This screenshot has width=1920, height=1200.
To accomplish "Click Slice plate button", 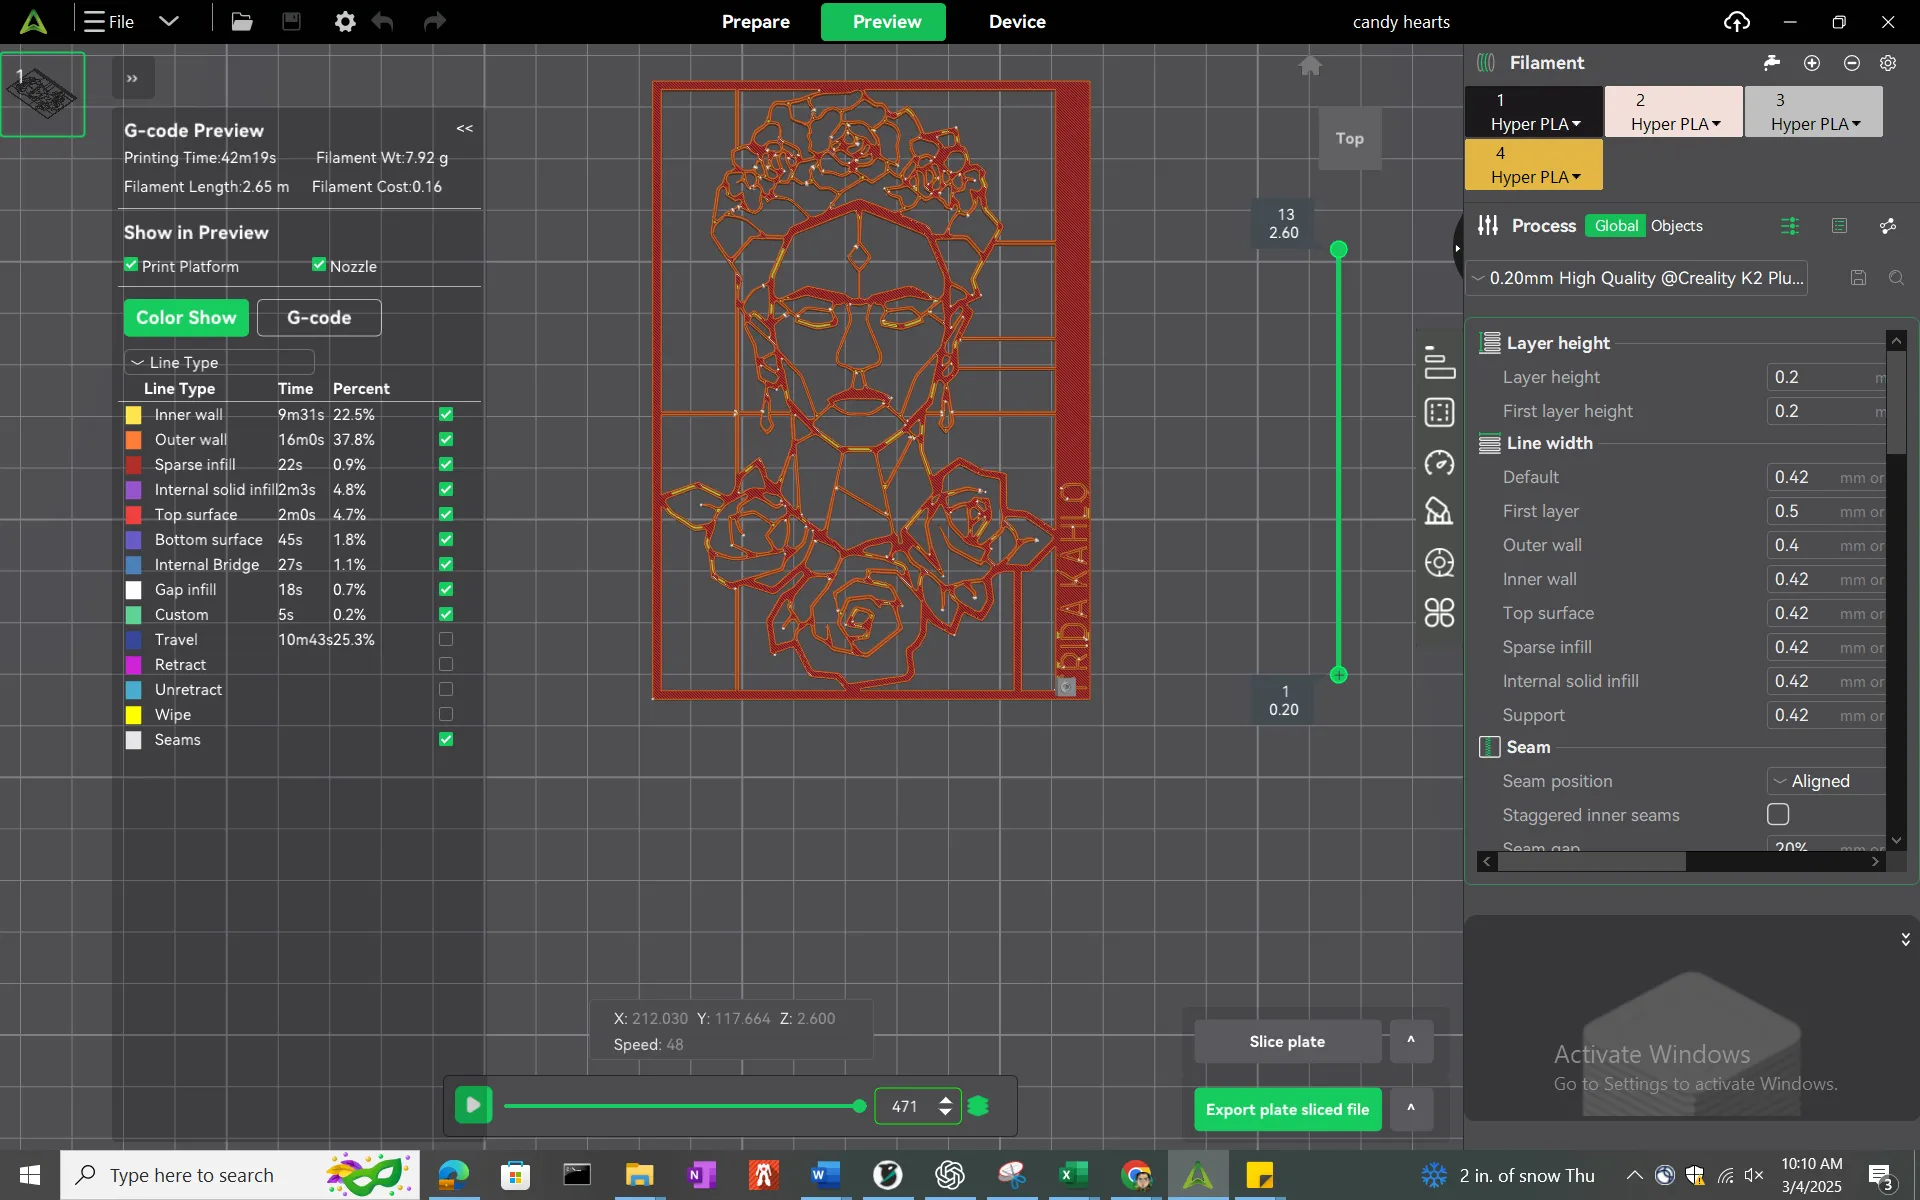I will coord(1287,1041).
